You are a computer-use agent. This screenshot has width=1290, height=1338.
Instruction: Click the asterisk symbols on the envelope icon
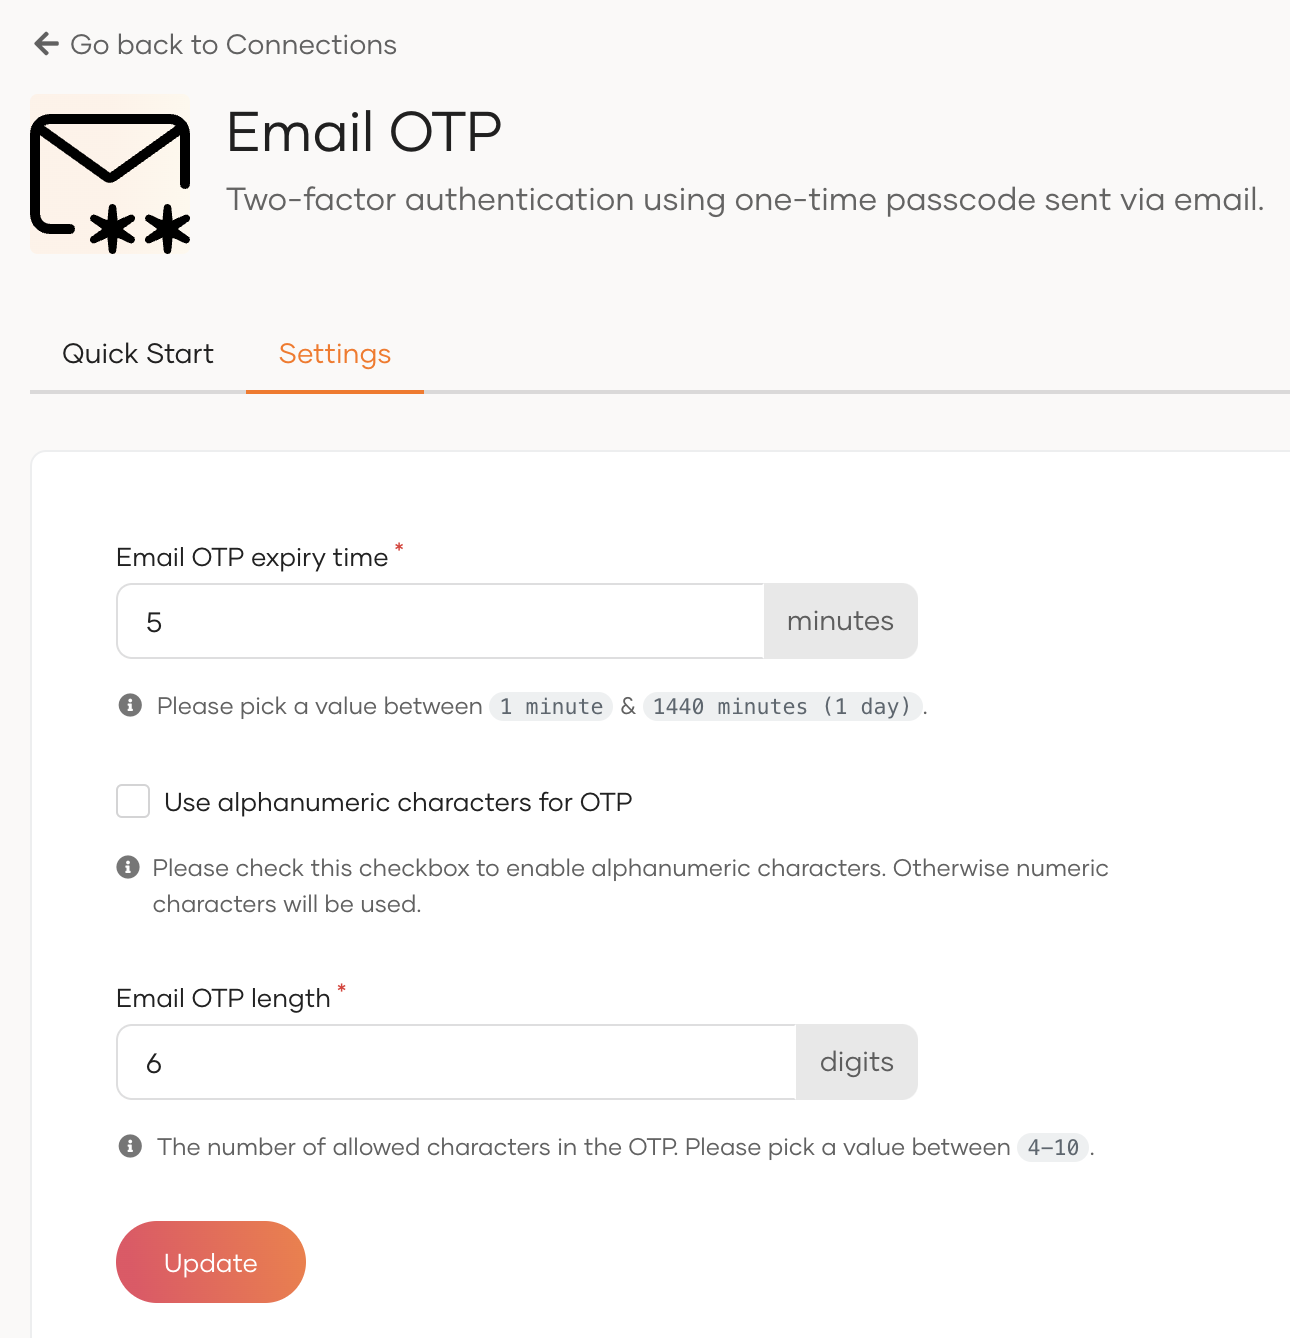point(138,227)
